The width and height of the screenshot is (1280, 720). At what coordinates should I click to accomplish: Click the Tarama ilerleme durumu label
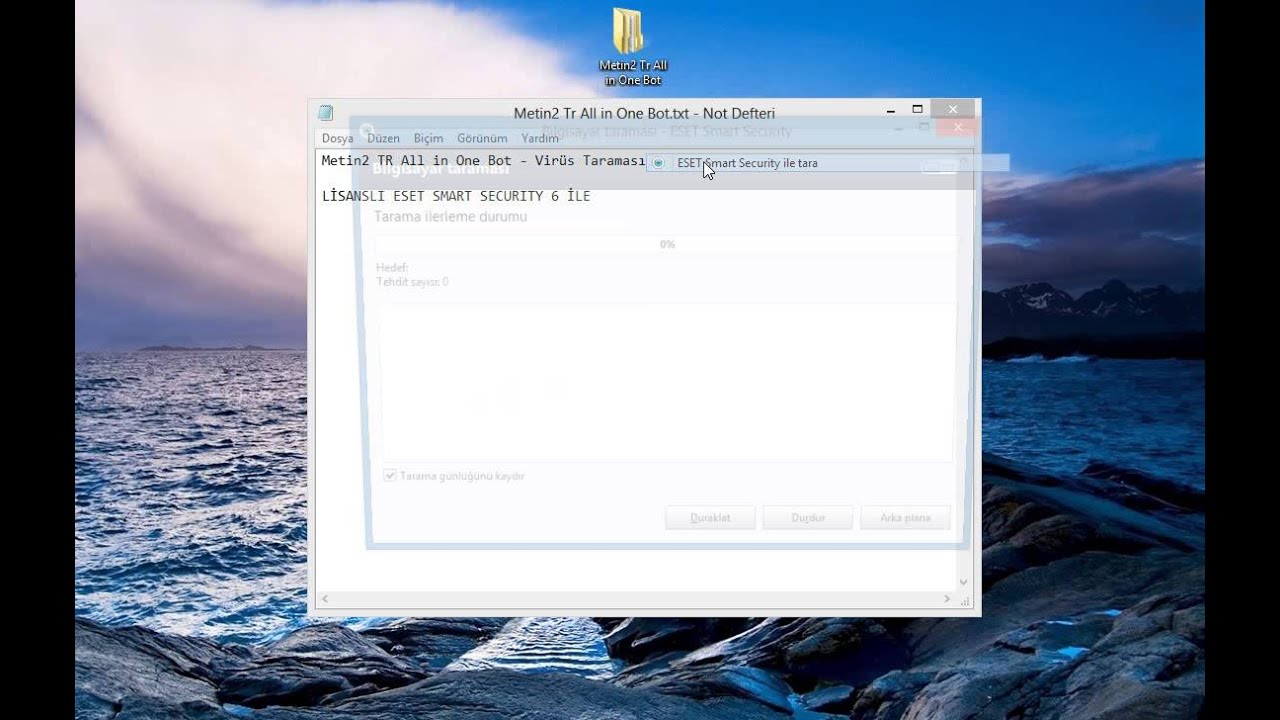450,217
